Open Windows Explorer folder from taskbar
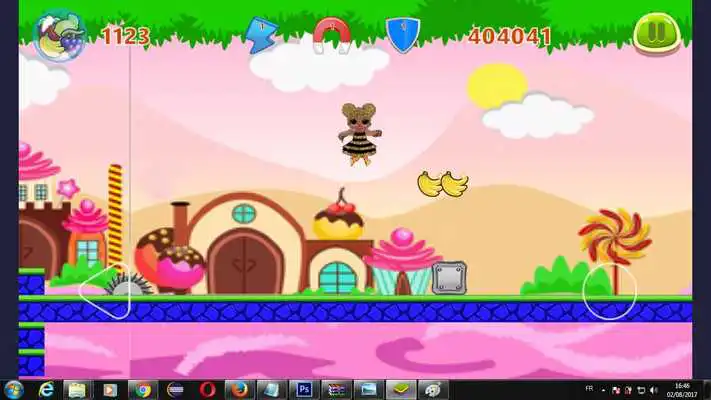 pos(78,390)
